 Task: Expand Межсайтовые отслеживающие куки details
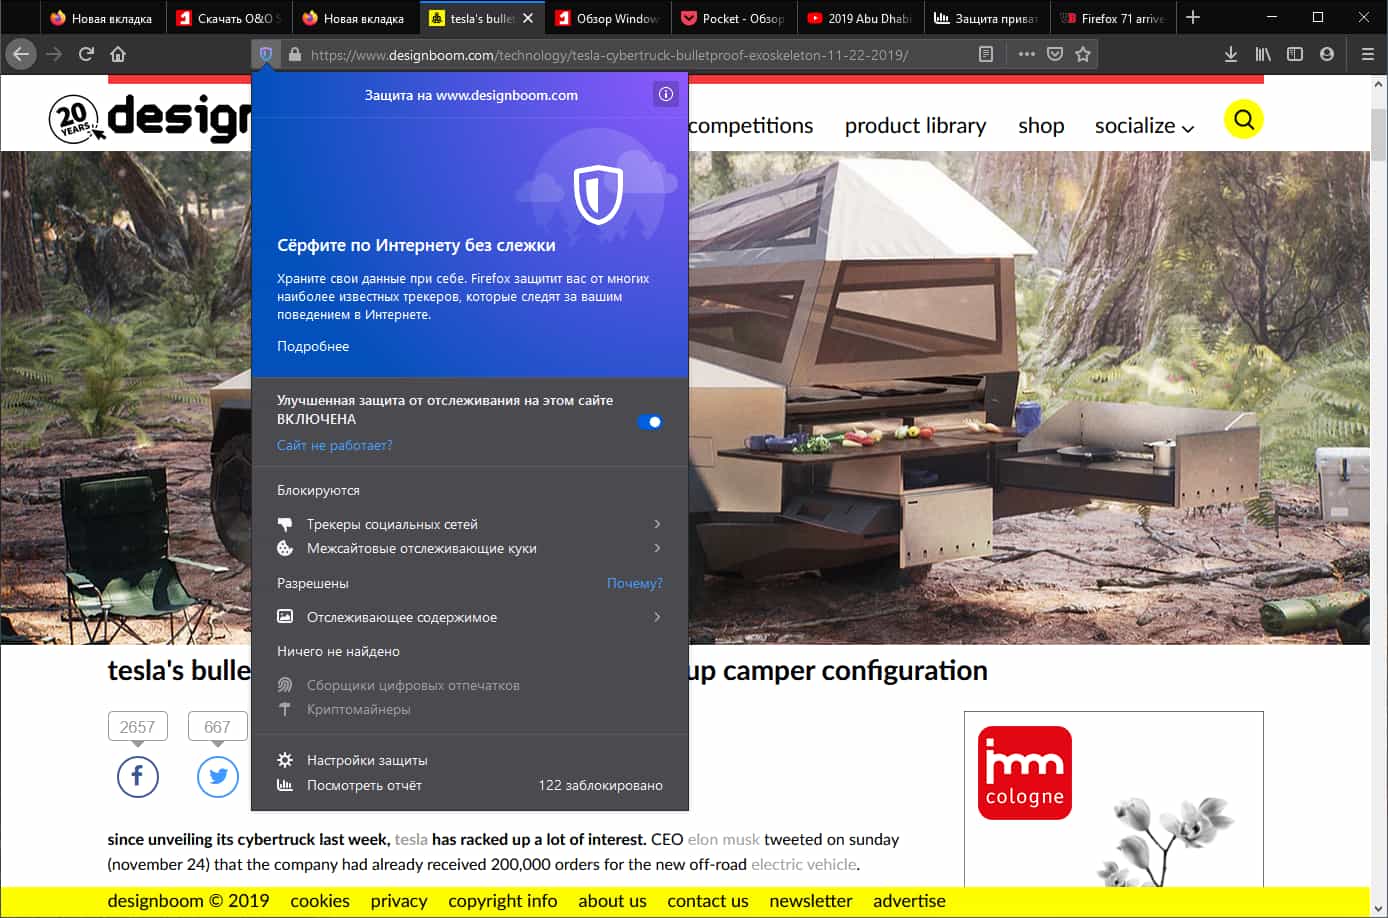point(469,548)
